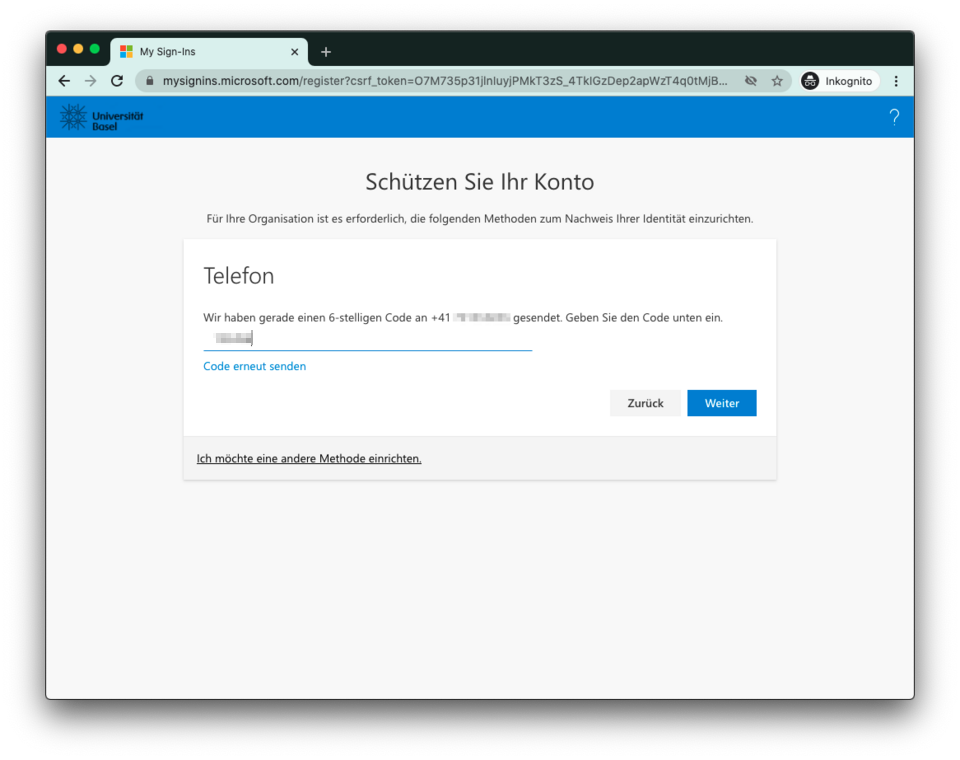Open Chrome's three-dot menu
This screenshot has height=760, width=960.
(x=896, y=81)
